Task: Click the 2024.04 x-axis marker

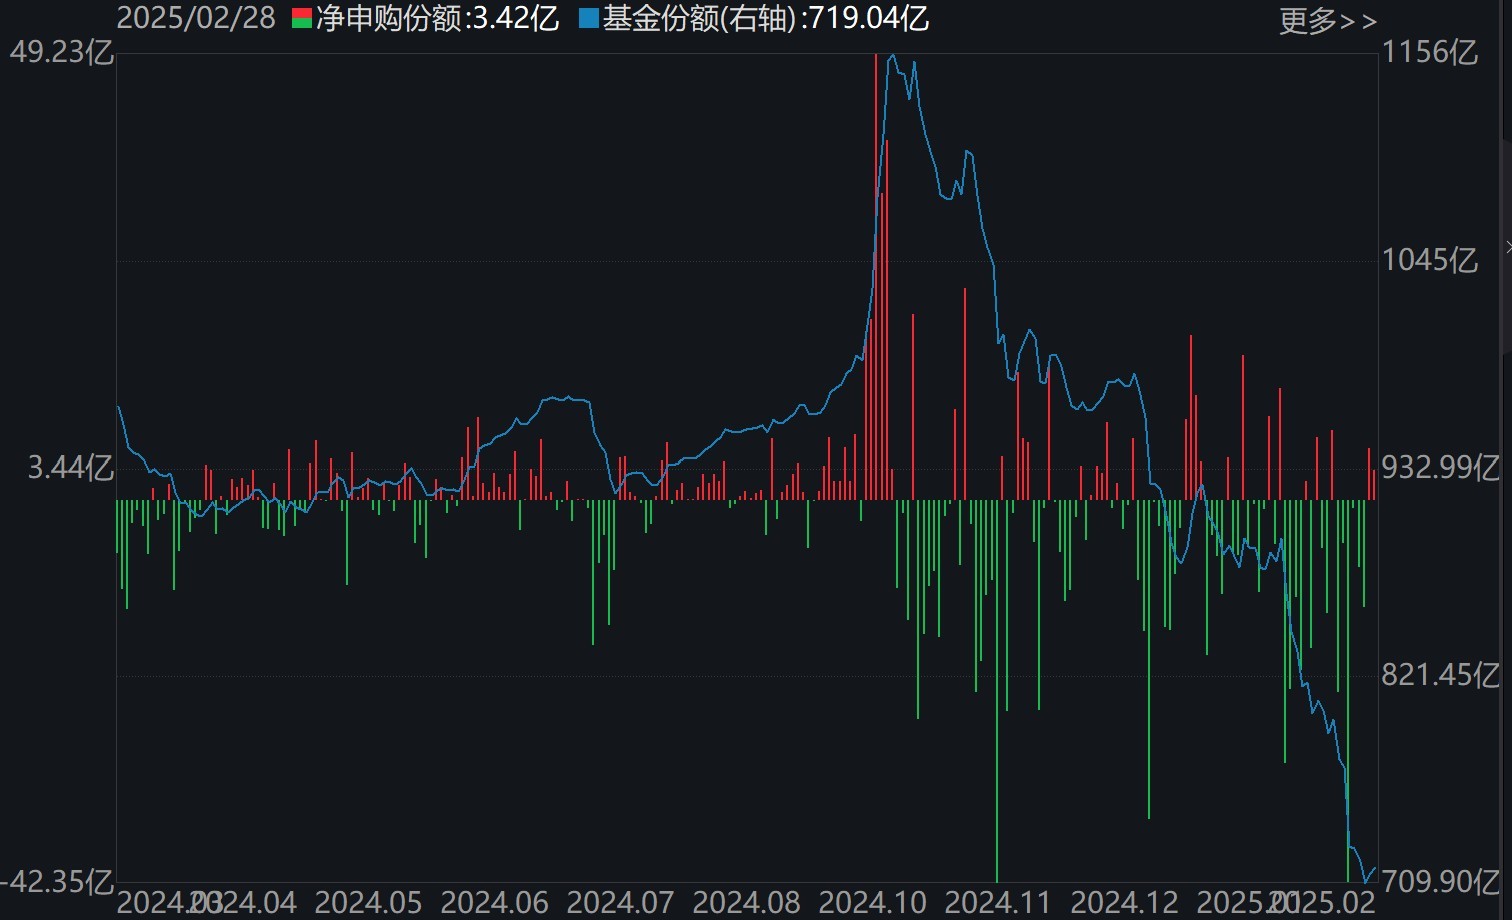Action: (x=252, y=903)
